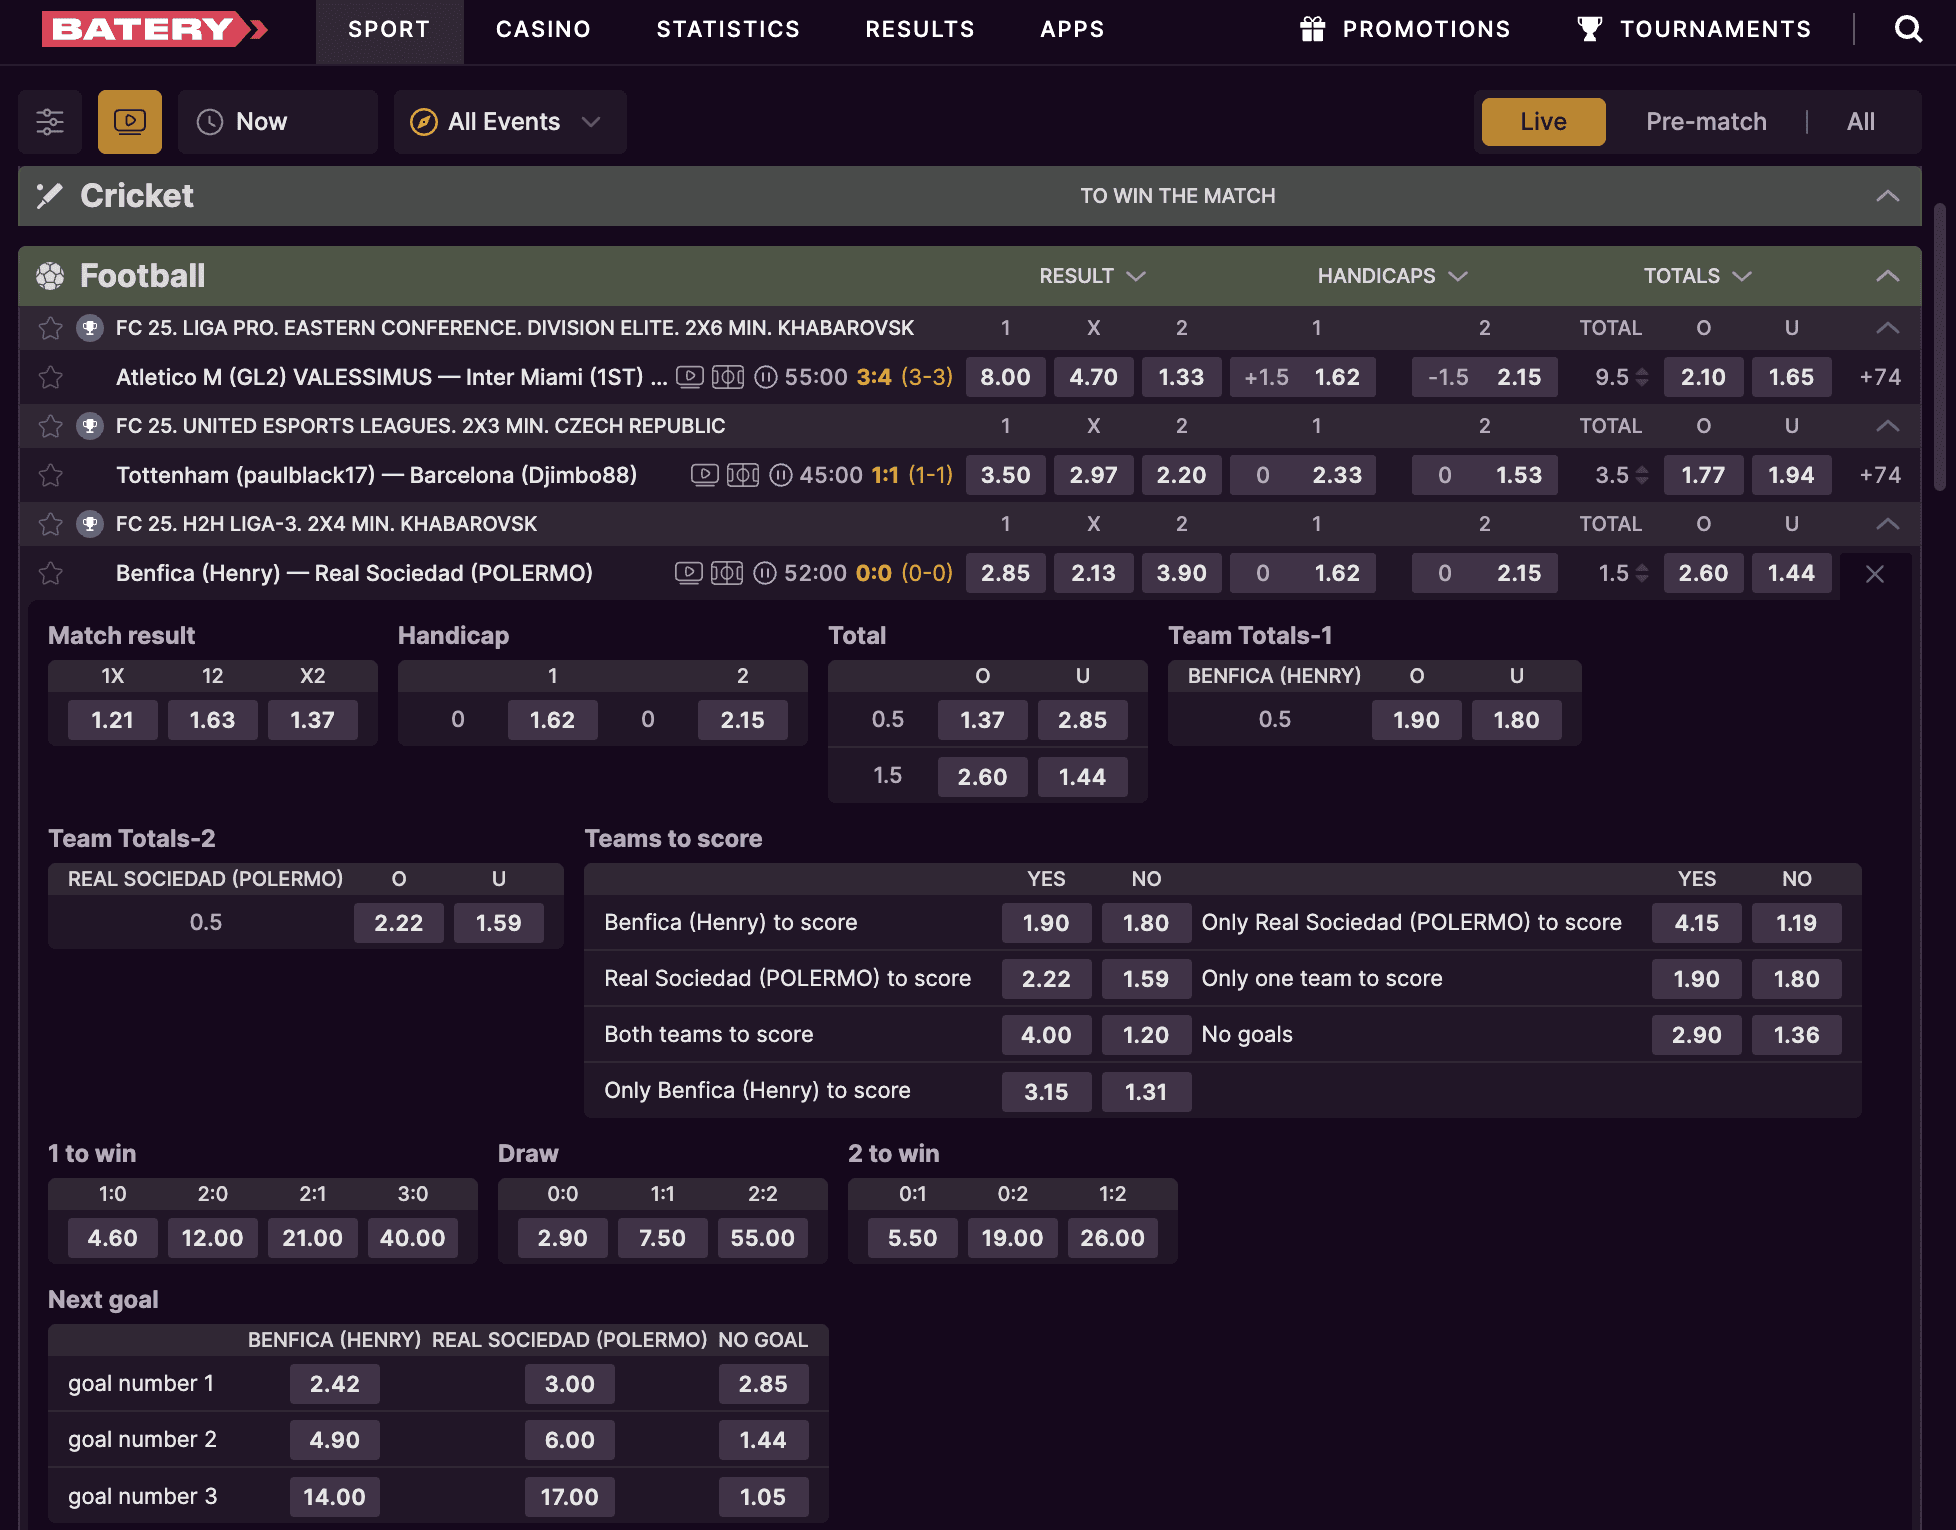Click the 9.5 total stepper arrows
Image resolution: width=1956 pixels, height=1530 pixels.
pyautogui.click(x=1640, y=377)
